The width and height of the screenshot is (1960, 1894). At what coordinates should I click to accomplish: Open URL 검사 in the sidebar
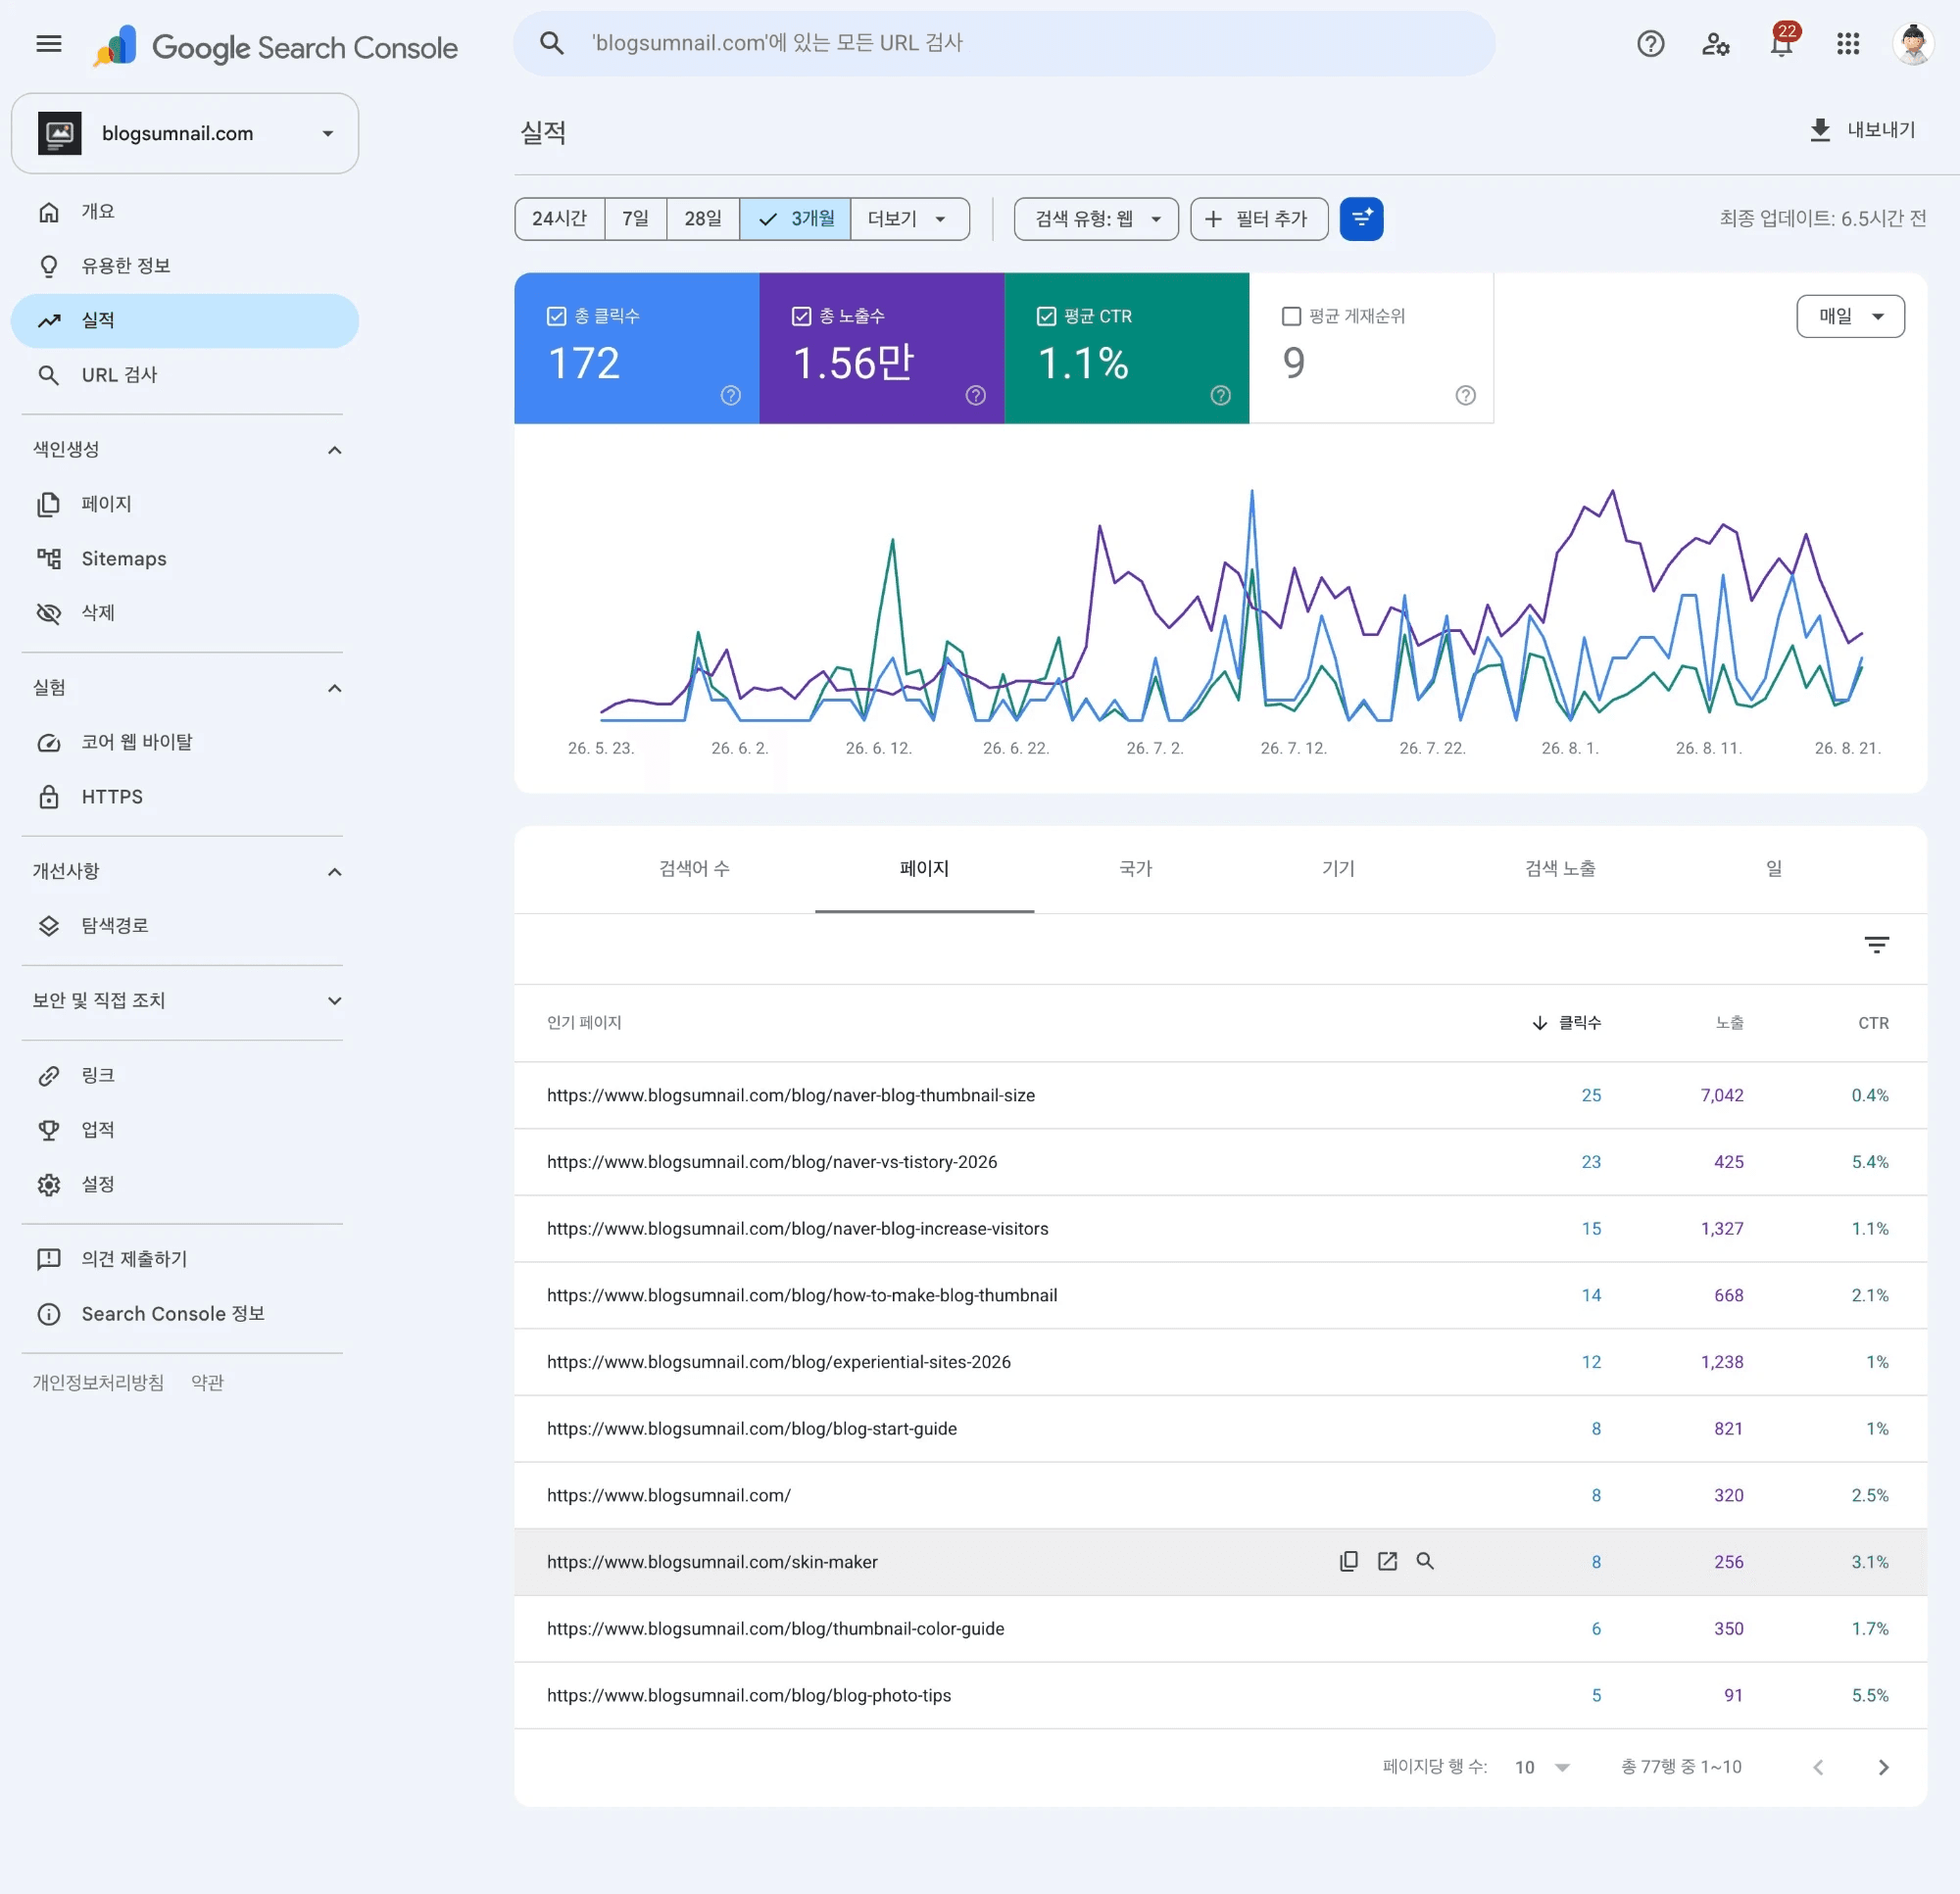click(184, 375)
